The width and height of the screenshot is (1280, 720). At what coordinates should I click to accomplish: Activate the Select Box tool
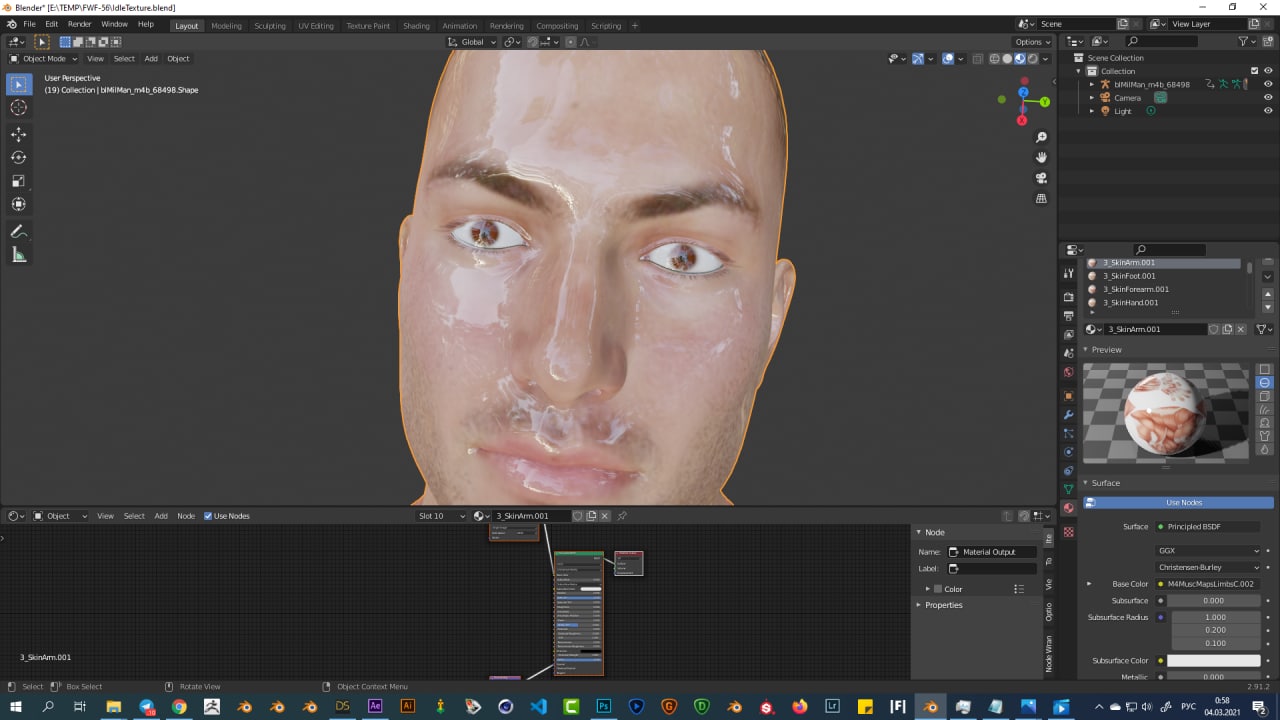[18, 84]
